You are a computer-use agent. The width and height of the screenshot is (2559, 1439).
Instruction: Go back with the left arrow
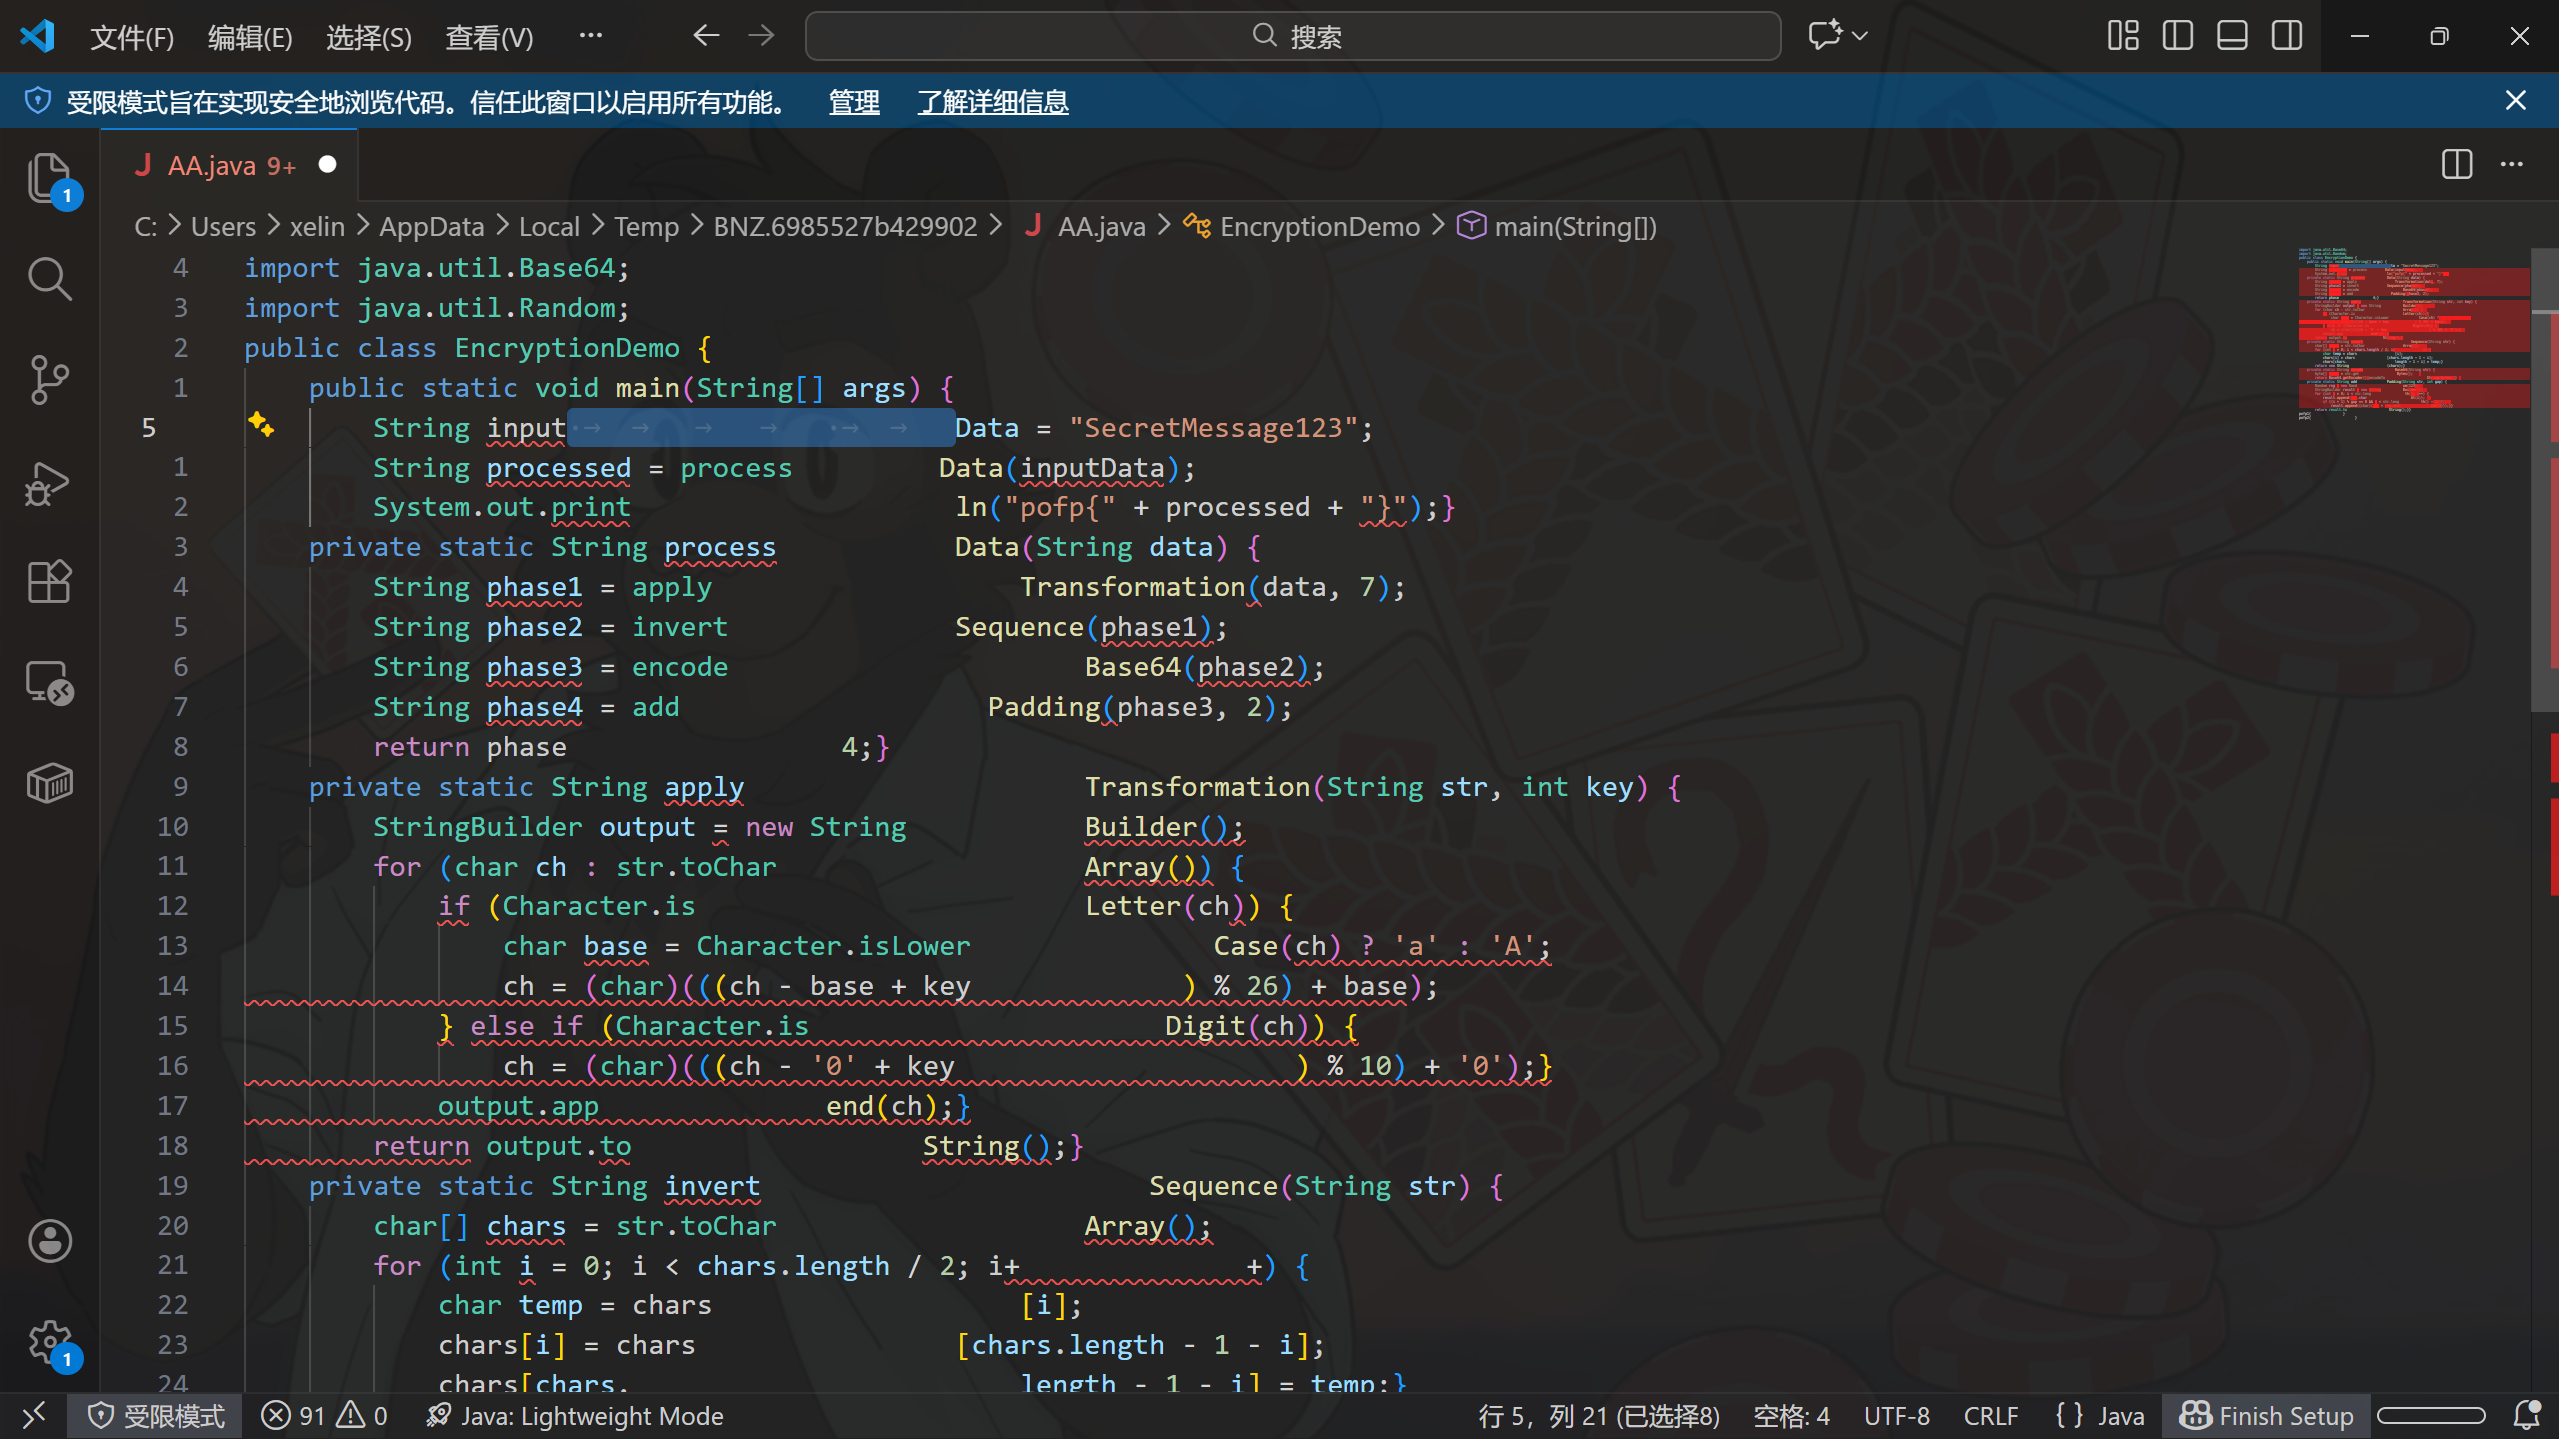pyautogui.click(x=706, y=36)
